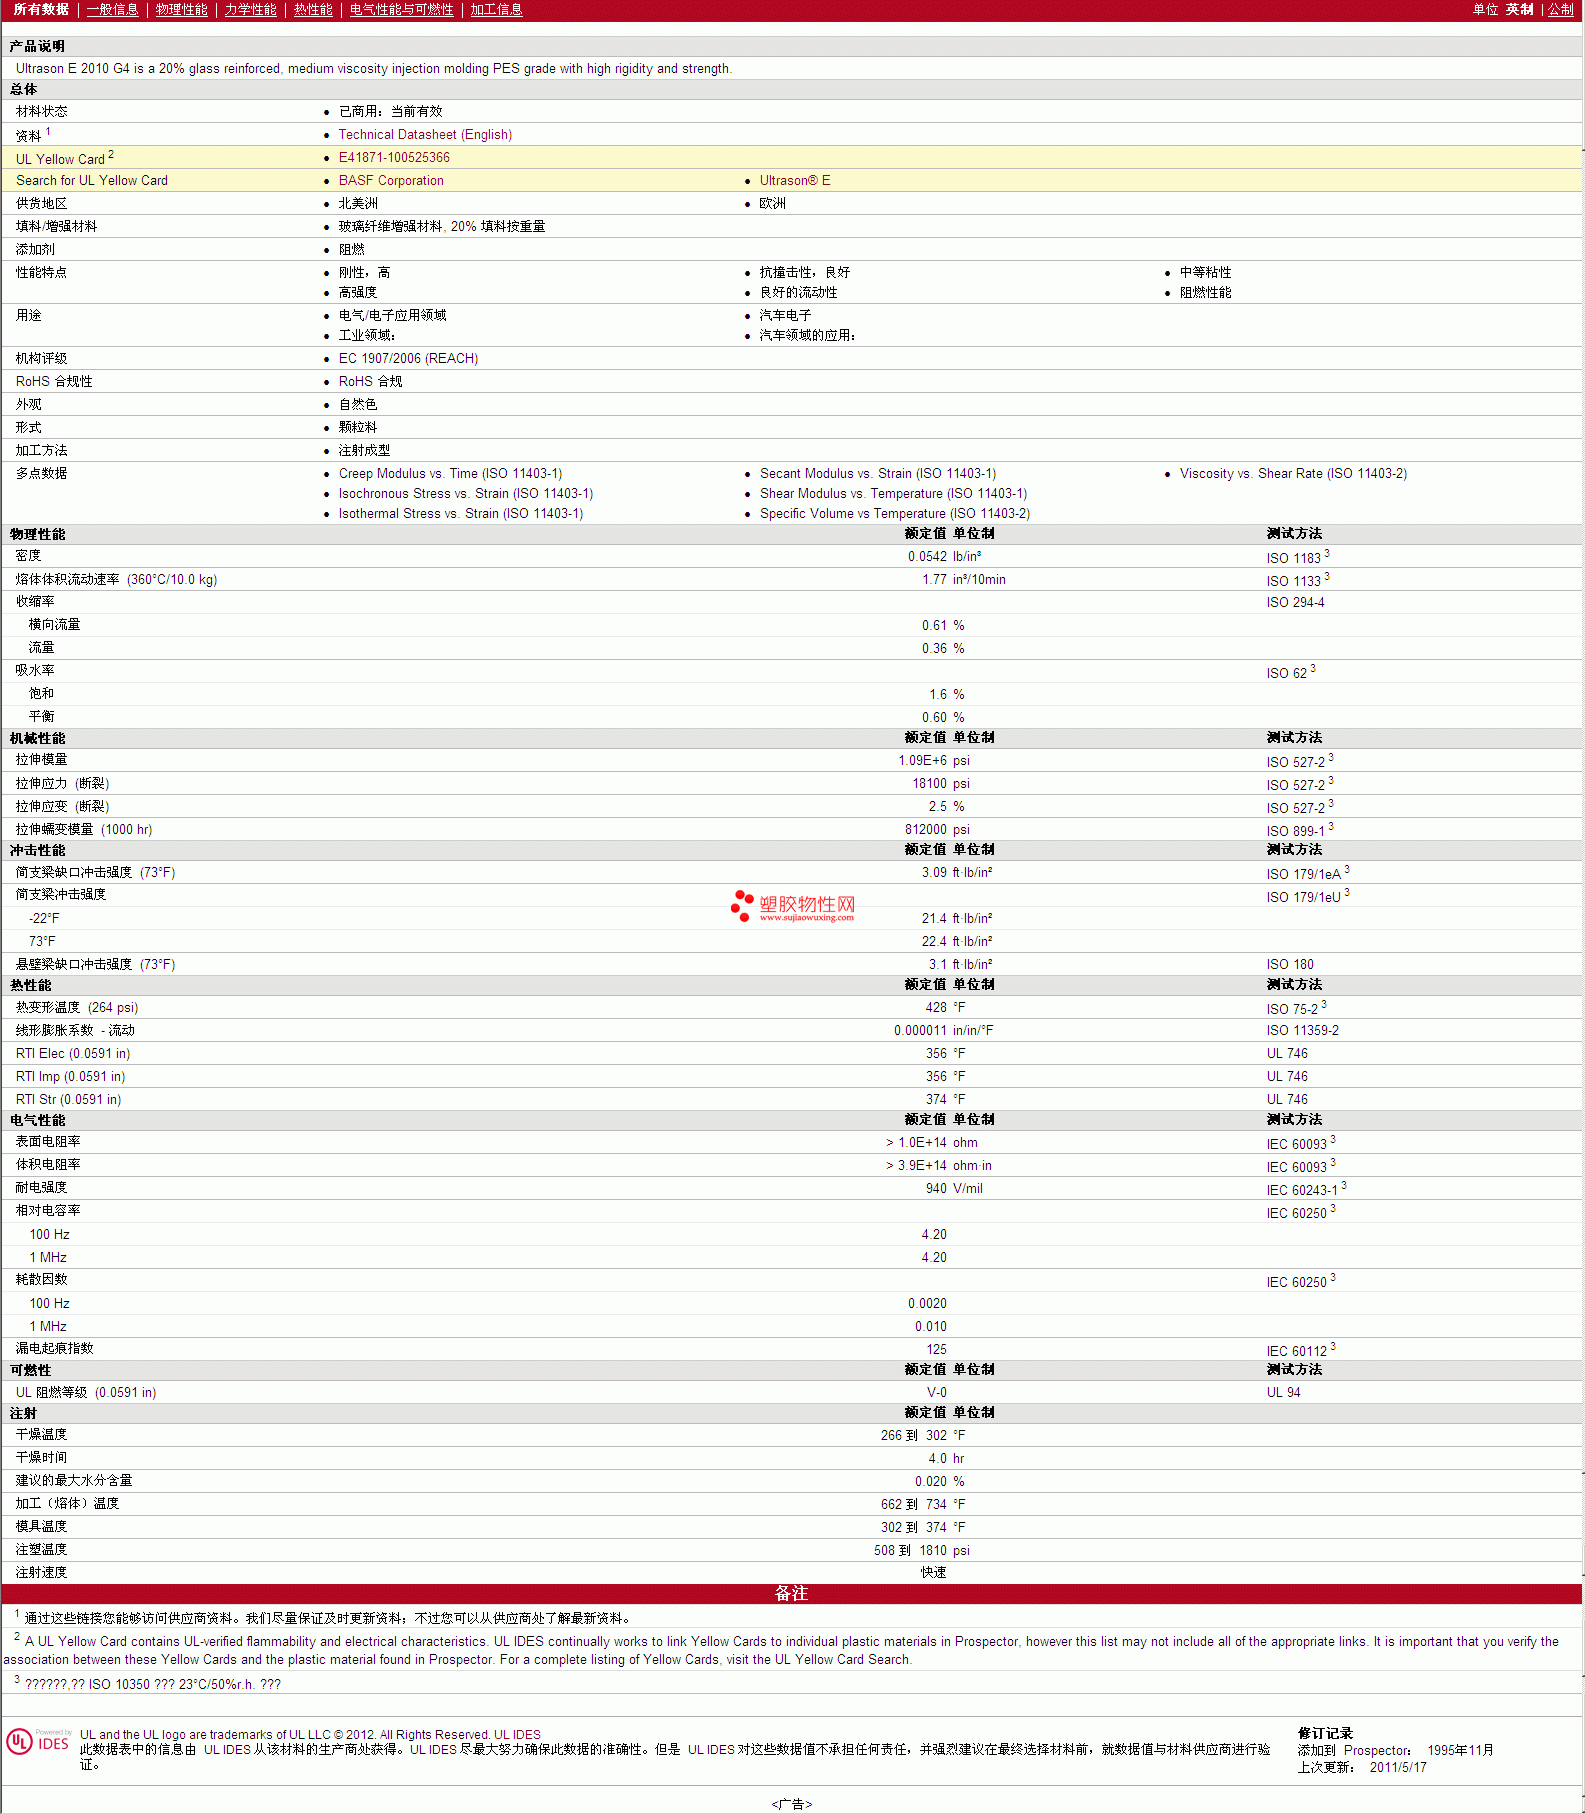The image size is (1585, 1814).
Task: Show the 热性能 tab
Action: click(313, 10)
